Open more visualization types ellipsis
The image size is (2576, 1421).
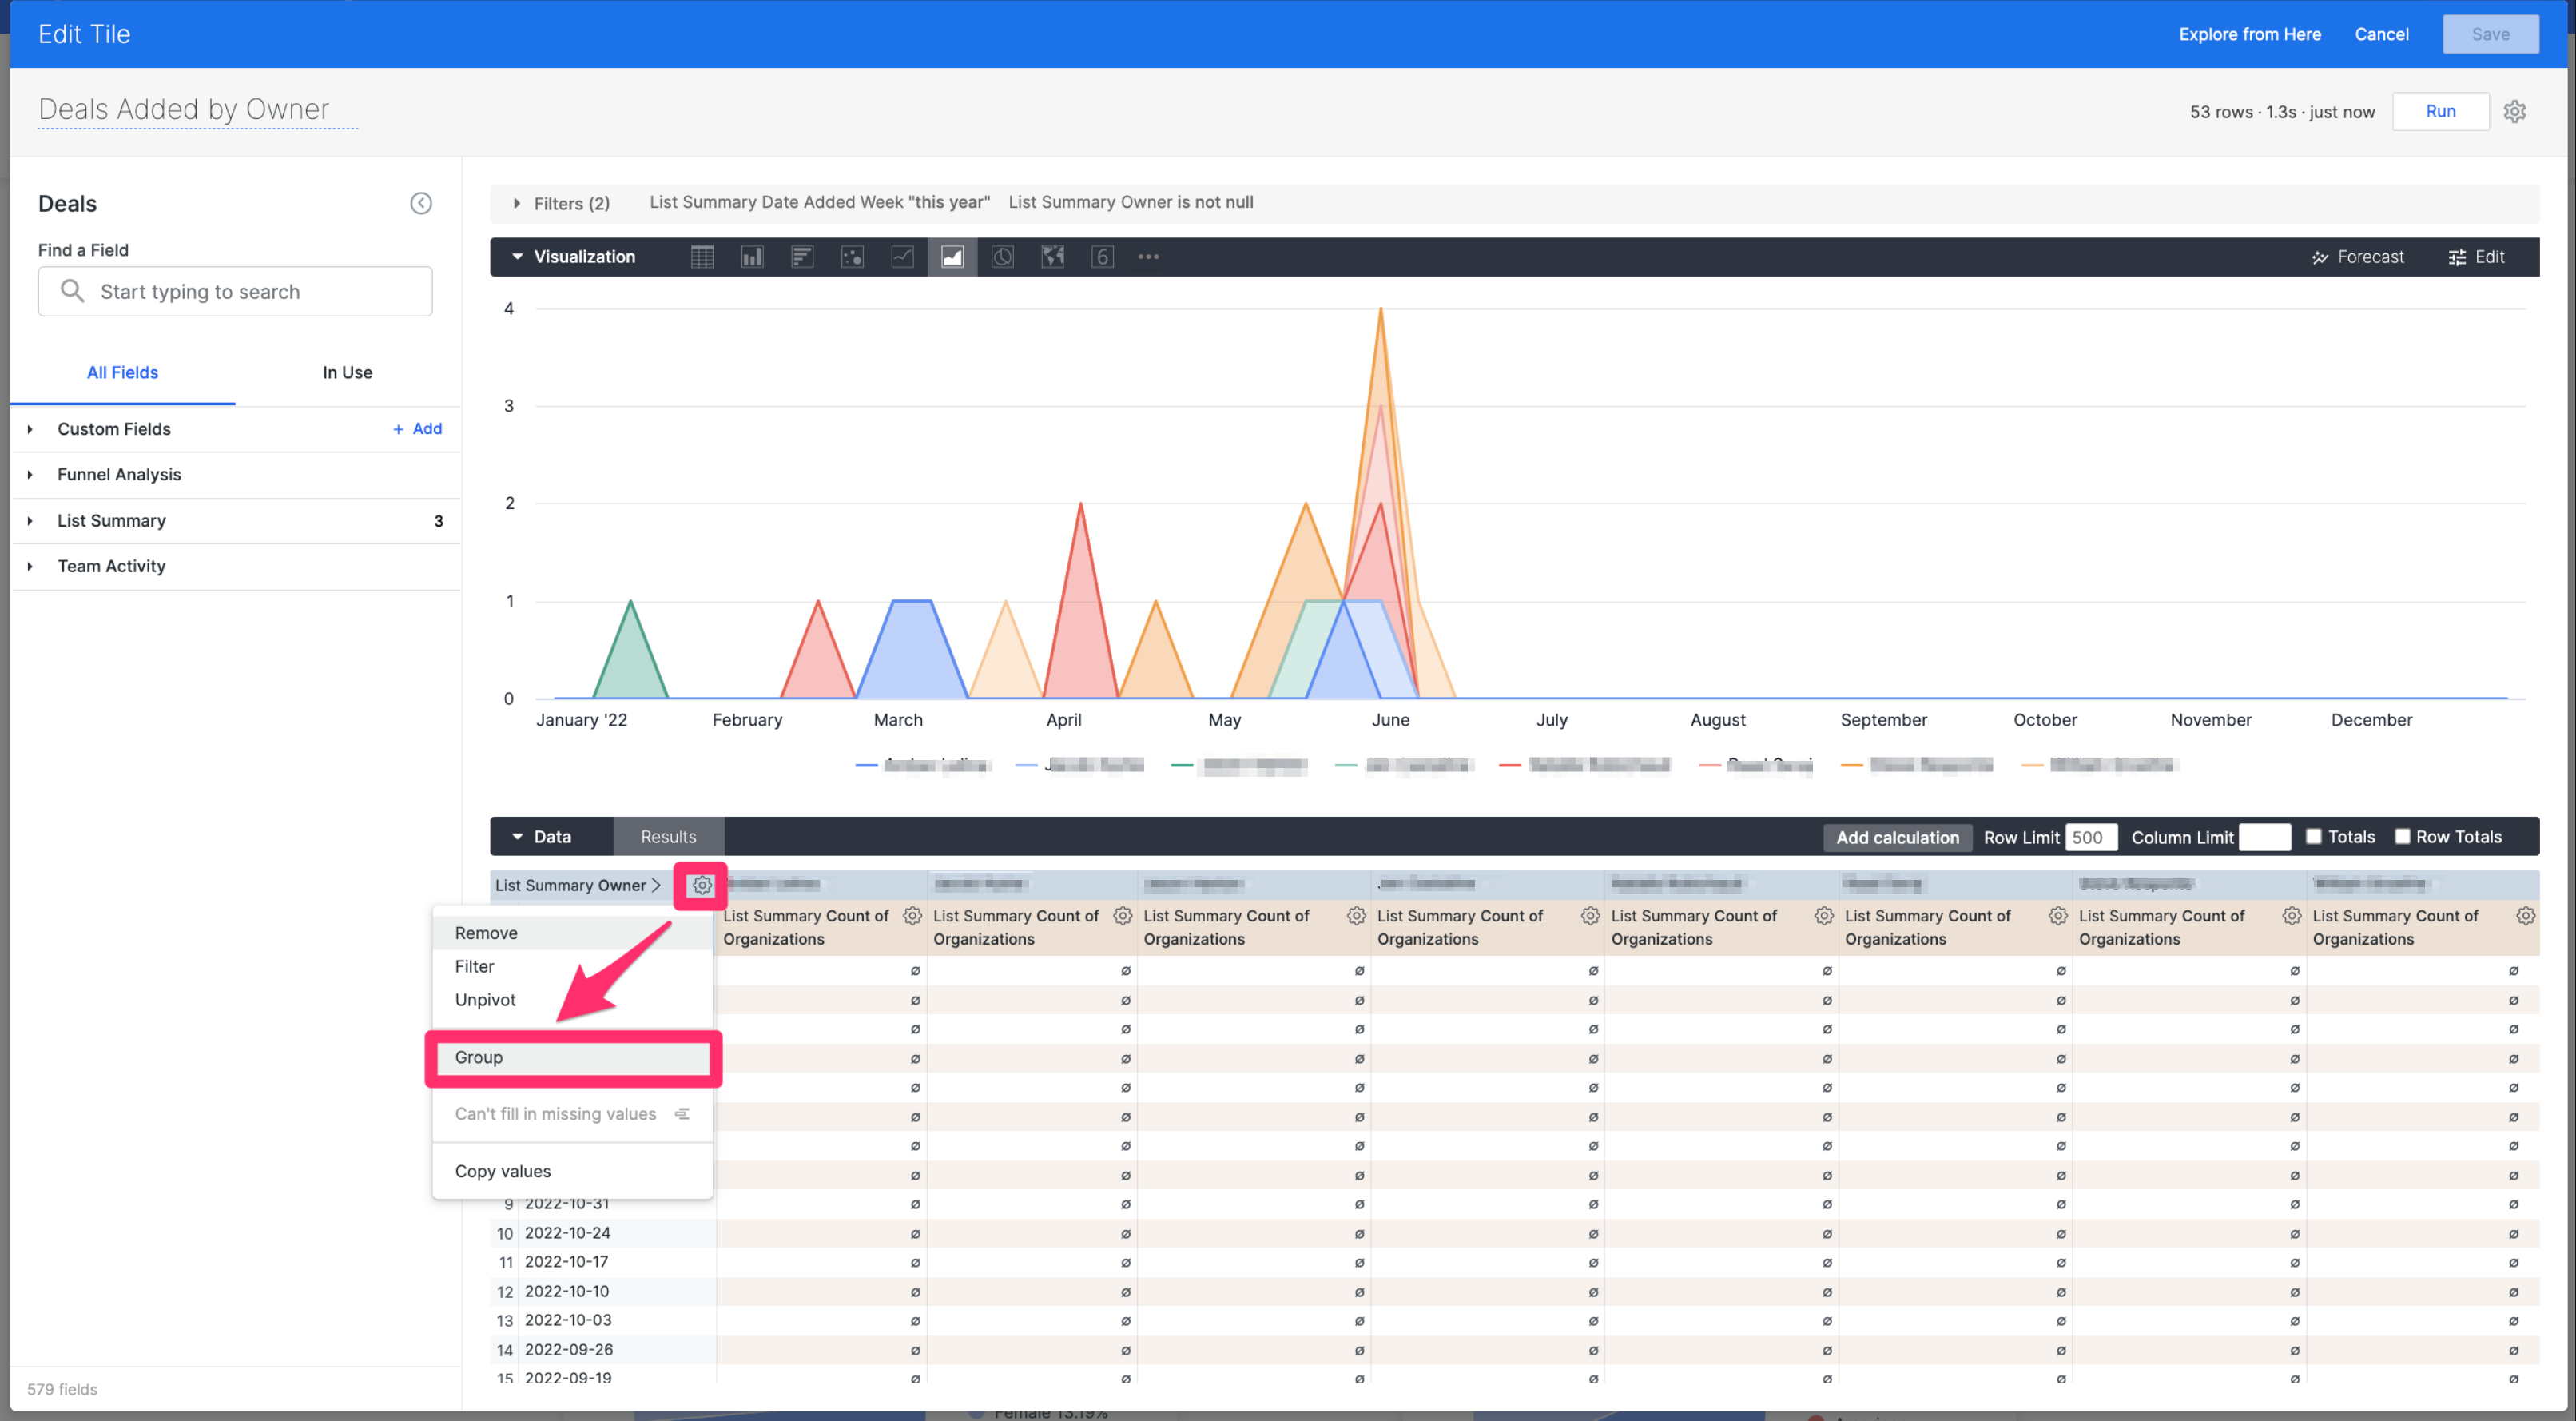click(1148, 257)
